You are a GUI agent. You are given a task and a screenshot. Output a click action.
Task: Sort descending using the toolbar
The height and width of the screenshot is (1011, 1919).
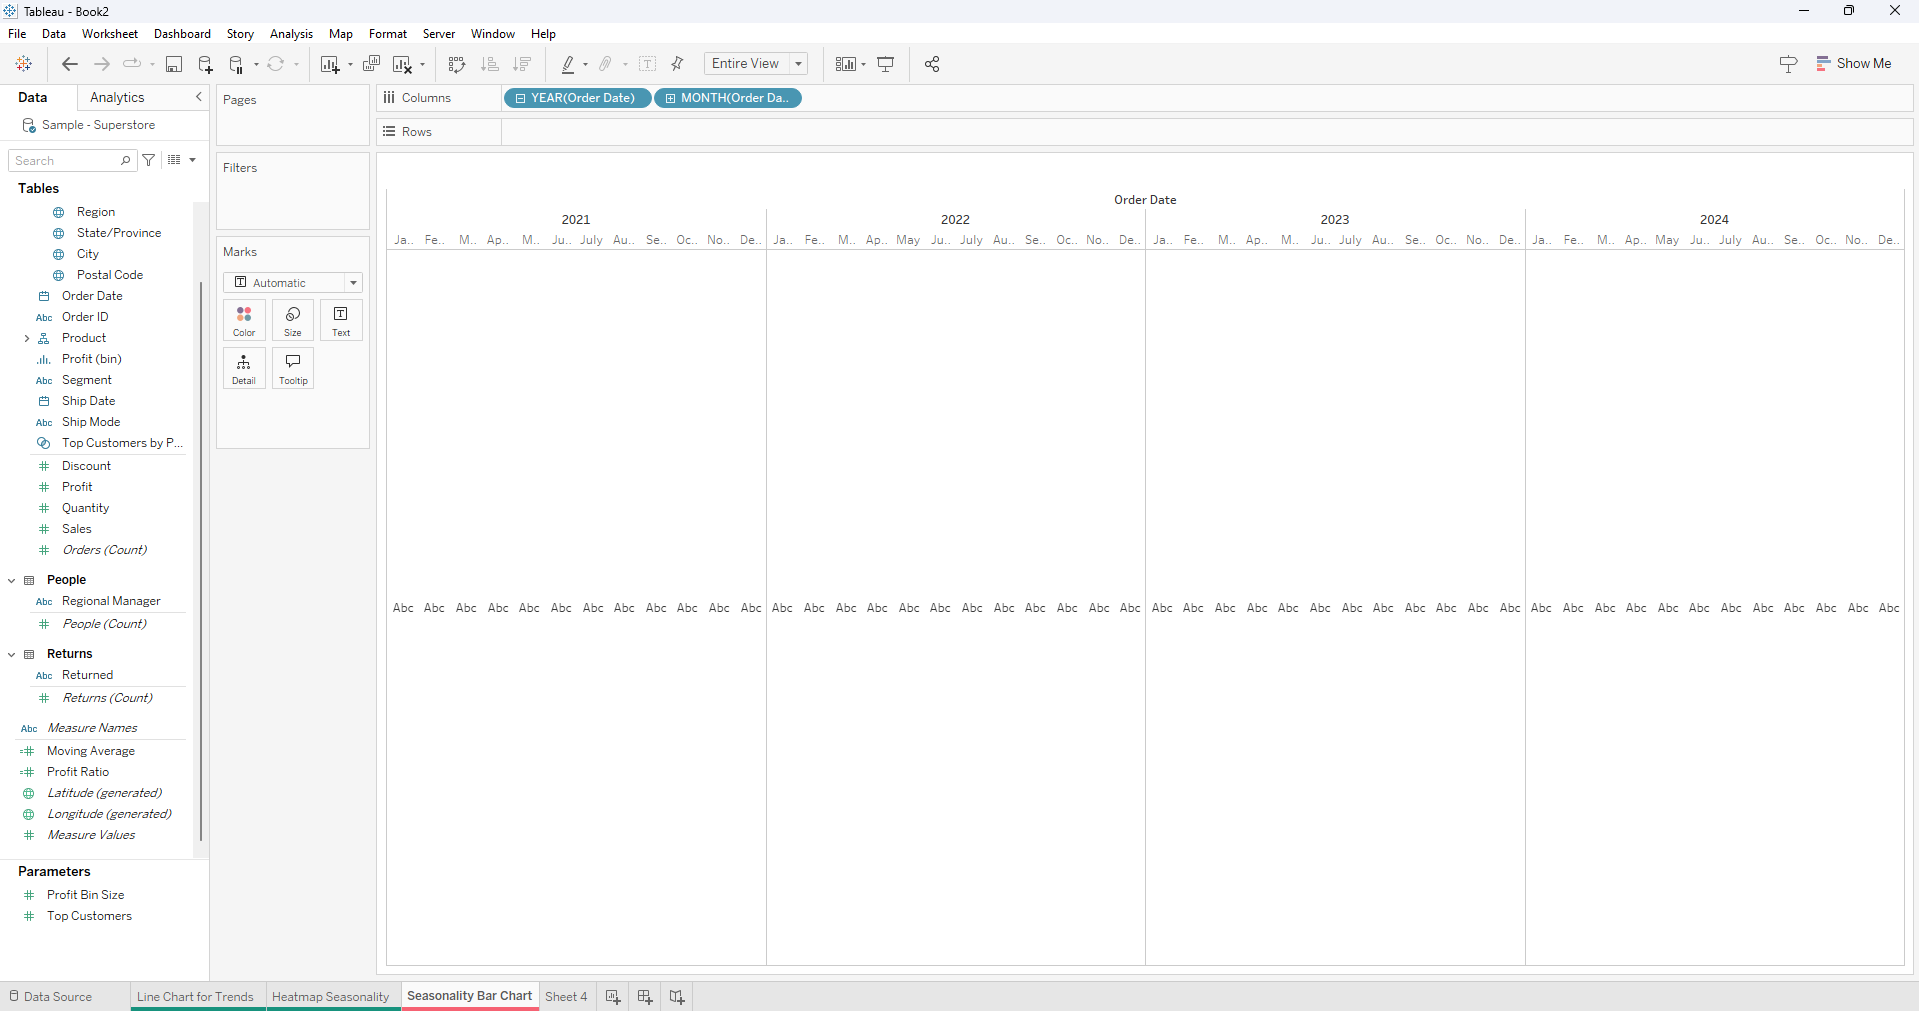(522, 64)
